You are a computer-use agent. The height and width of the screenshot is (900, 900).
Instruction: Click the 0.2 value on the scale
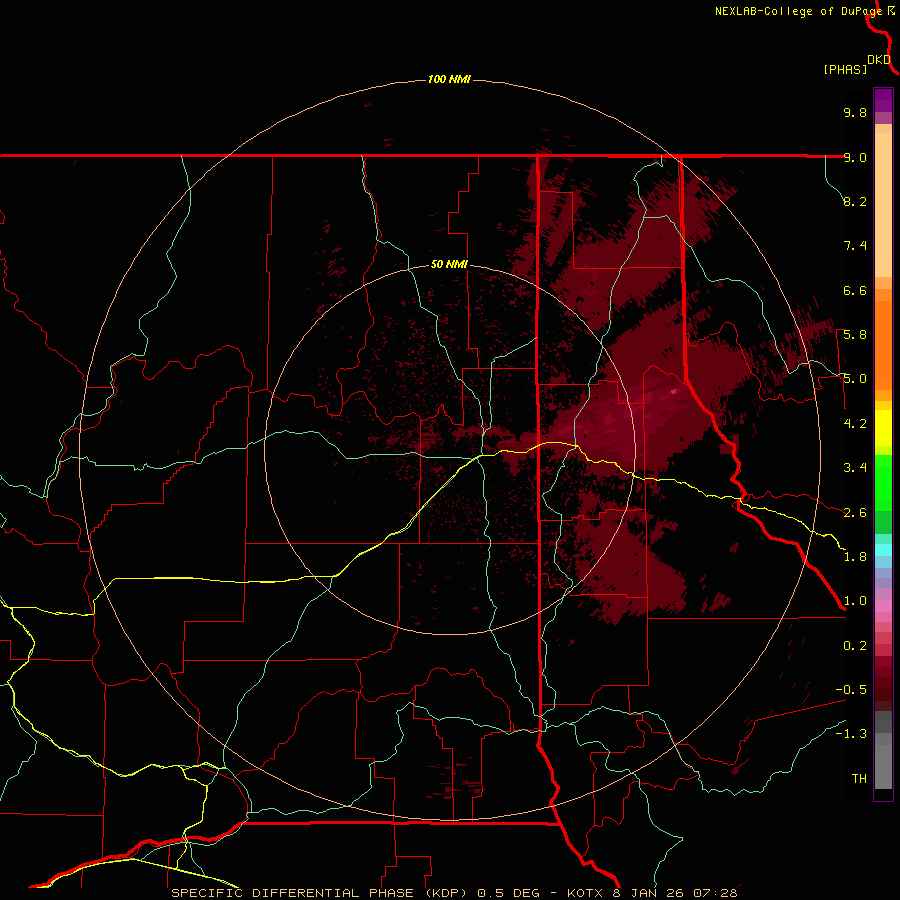[855, 645]
